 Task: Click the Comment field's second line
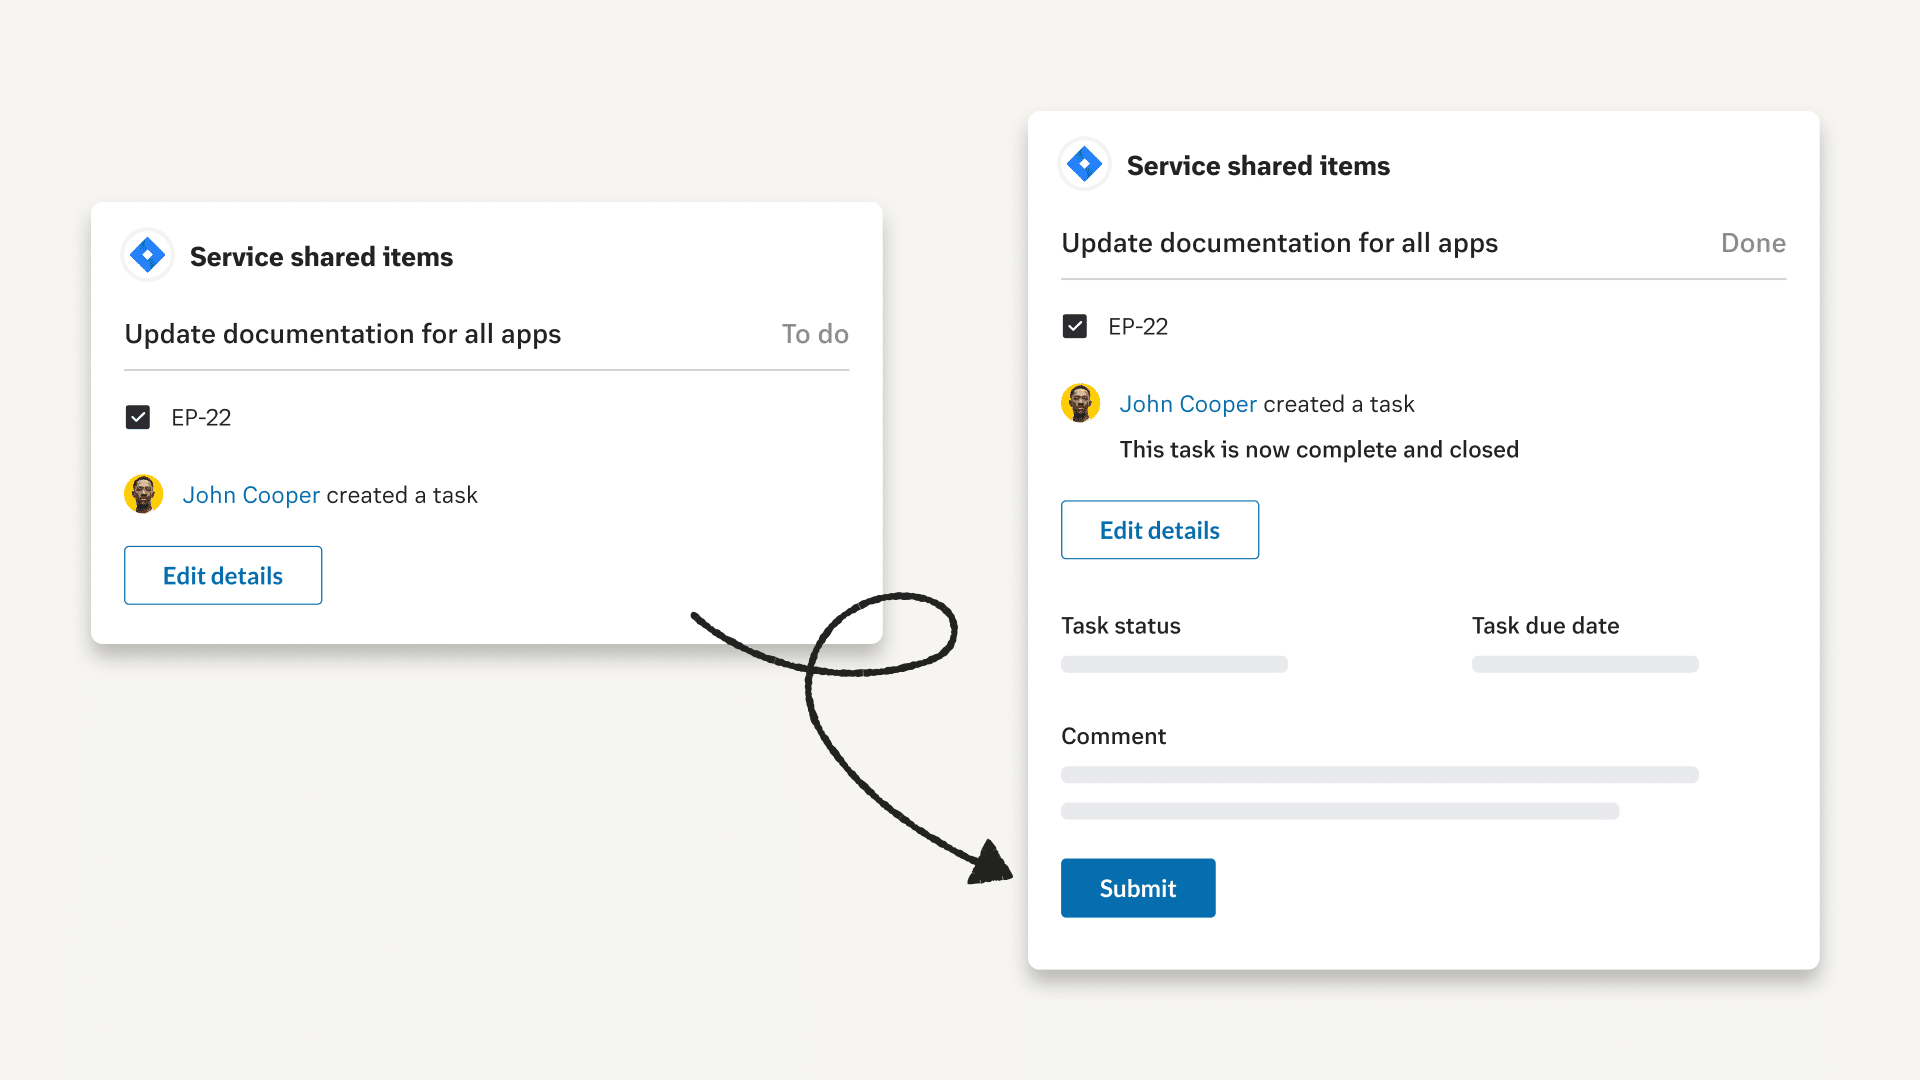(1340, 811)
